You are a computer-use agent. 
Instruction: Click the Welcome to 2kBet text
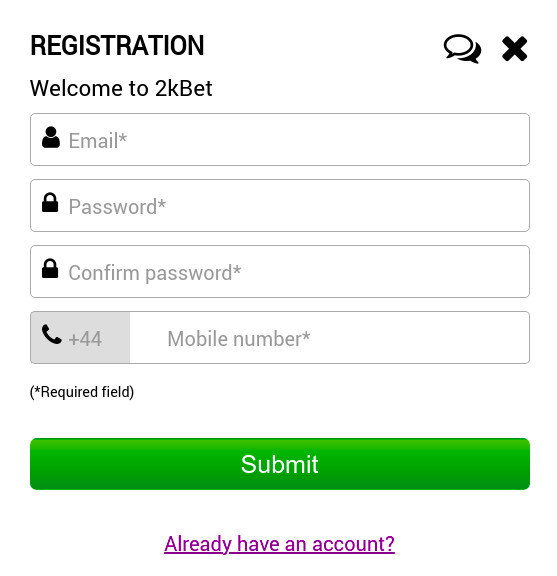point(121,89)
